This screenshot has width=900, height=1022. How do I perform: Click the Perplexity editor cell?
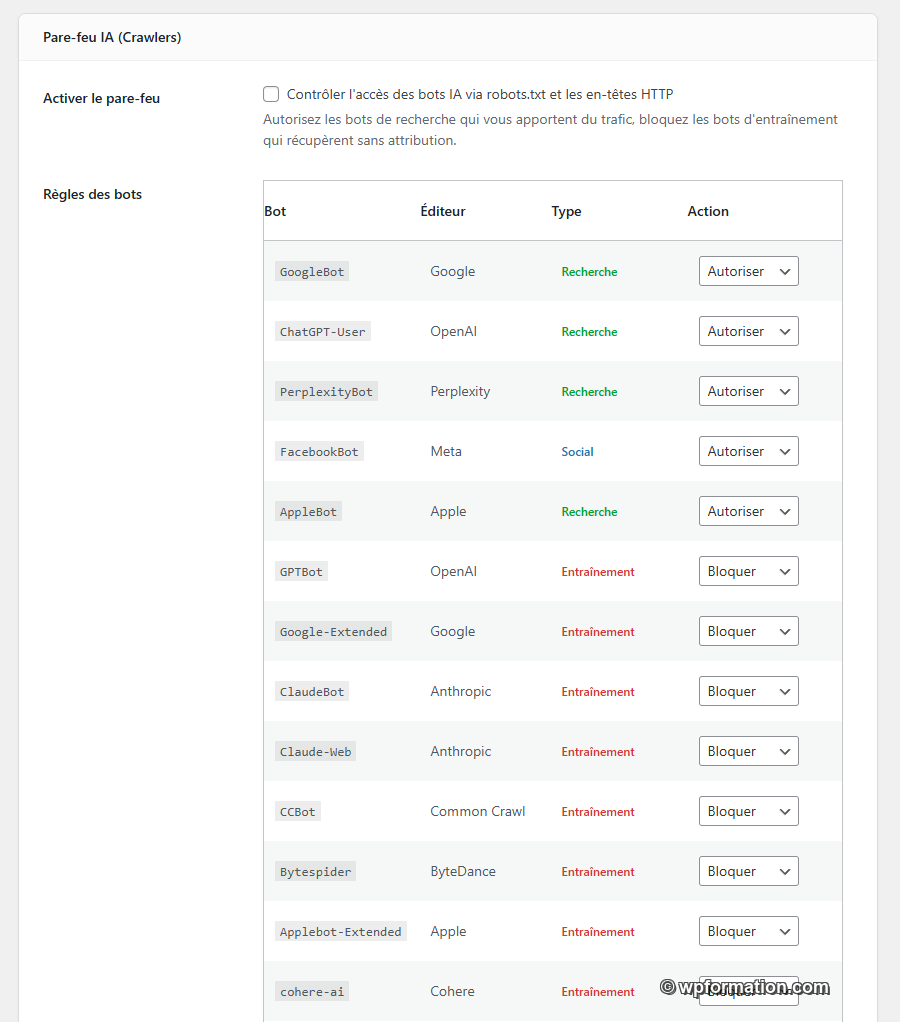pos(460,391)
